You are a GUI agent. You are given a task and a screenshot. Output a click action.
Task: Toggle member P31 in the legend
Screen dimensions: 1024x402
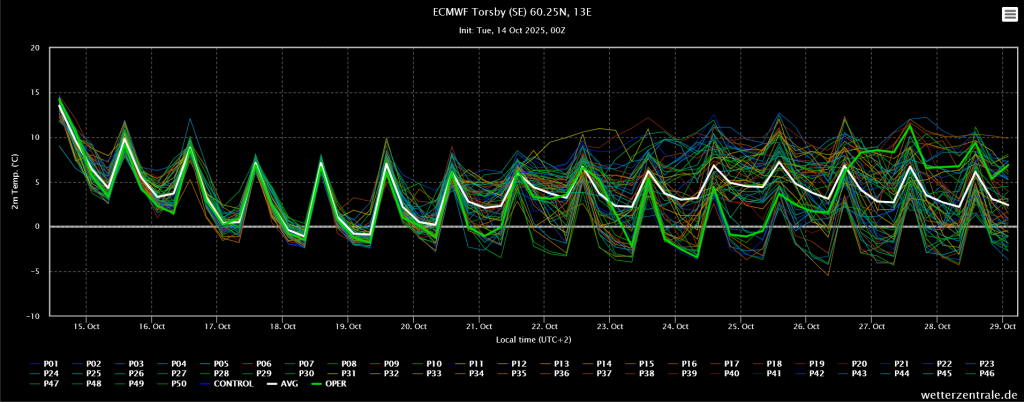341,373
